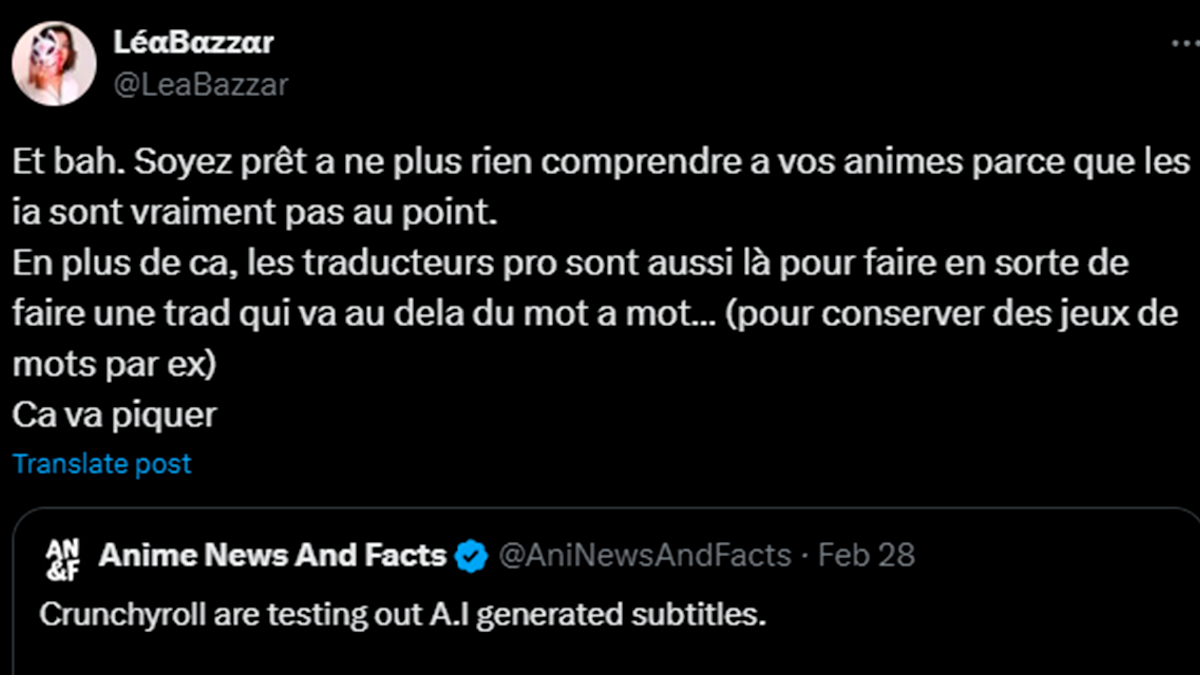Open the Feb 28 timestamp
1200x675 pixels.
click(866, 555)
